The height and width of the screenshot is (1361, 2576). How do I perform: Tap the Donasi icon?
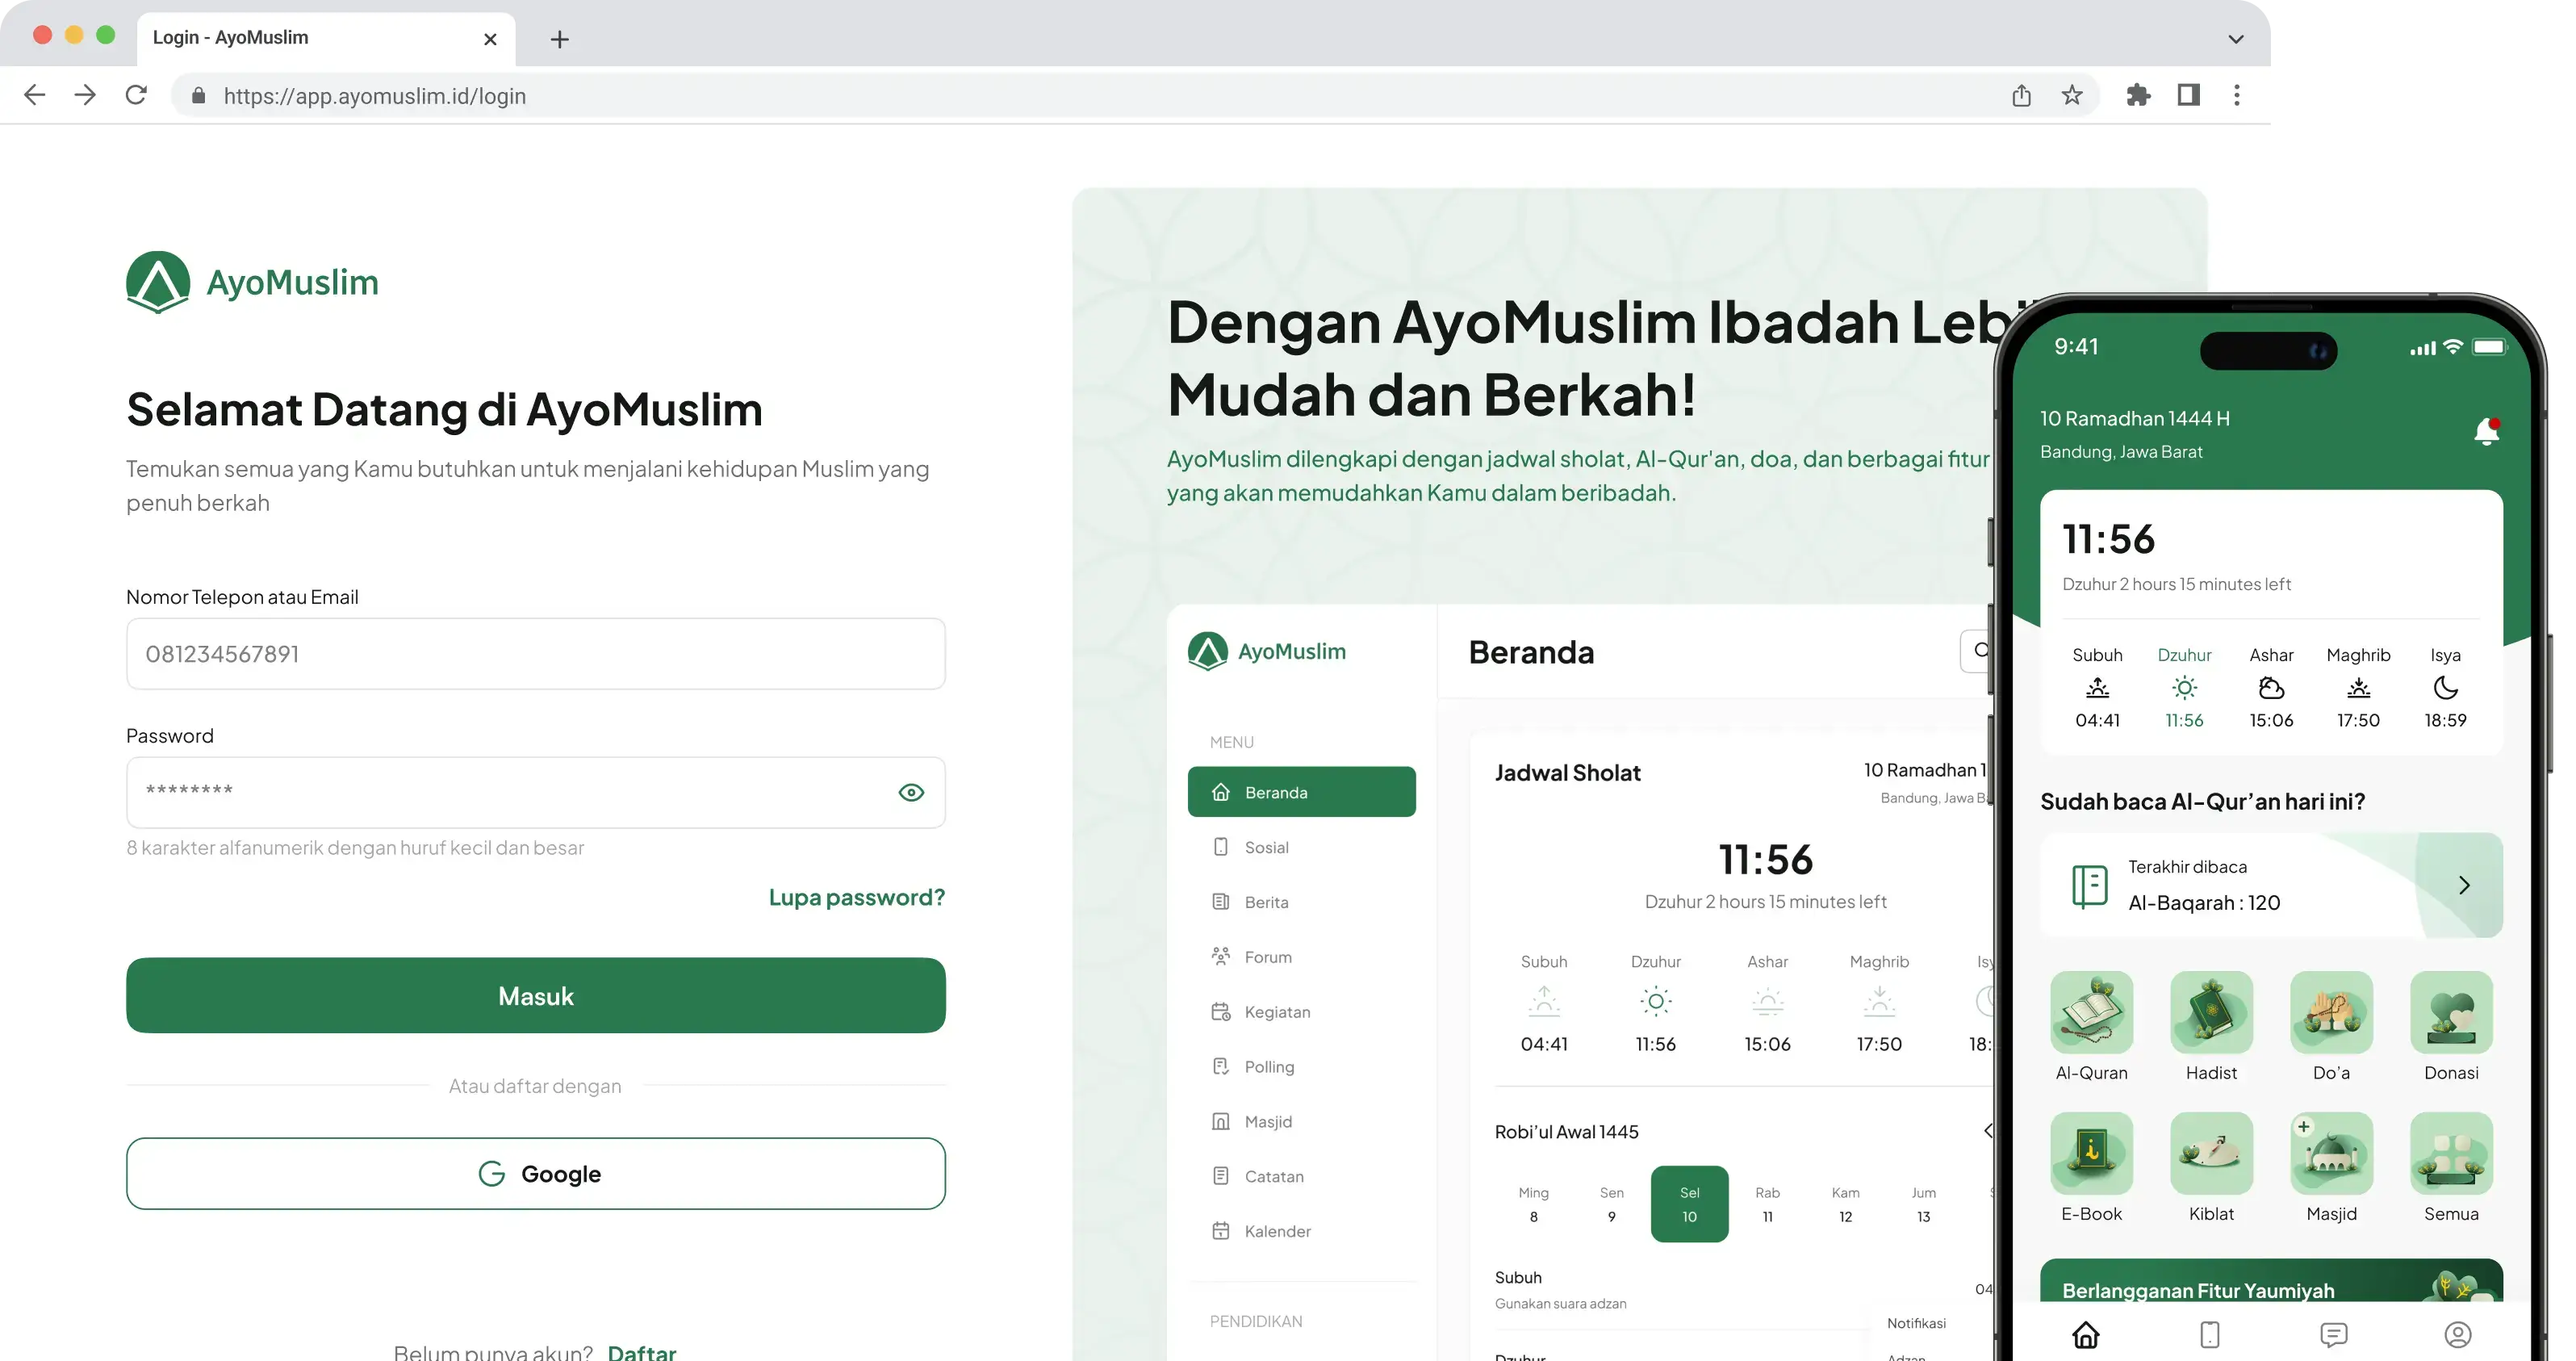pos(2451,1012)
